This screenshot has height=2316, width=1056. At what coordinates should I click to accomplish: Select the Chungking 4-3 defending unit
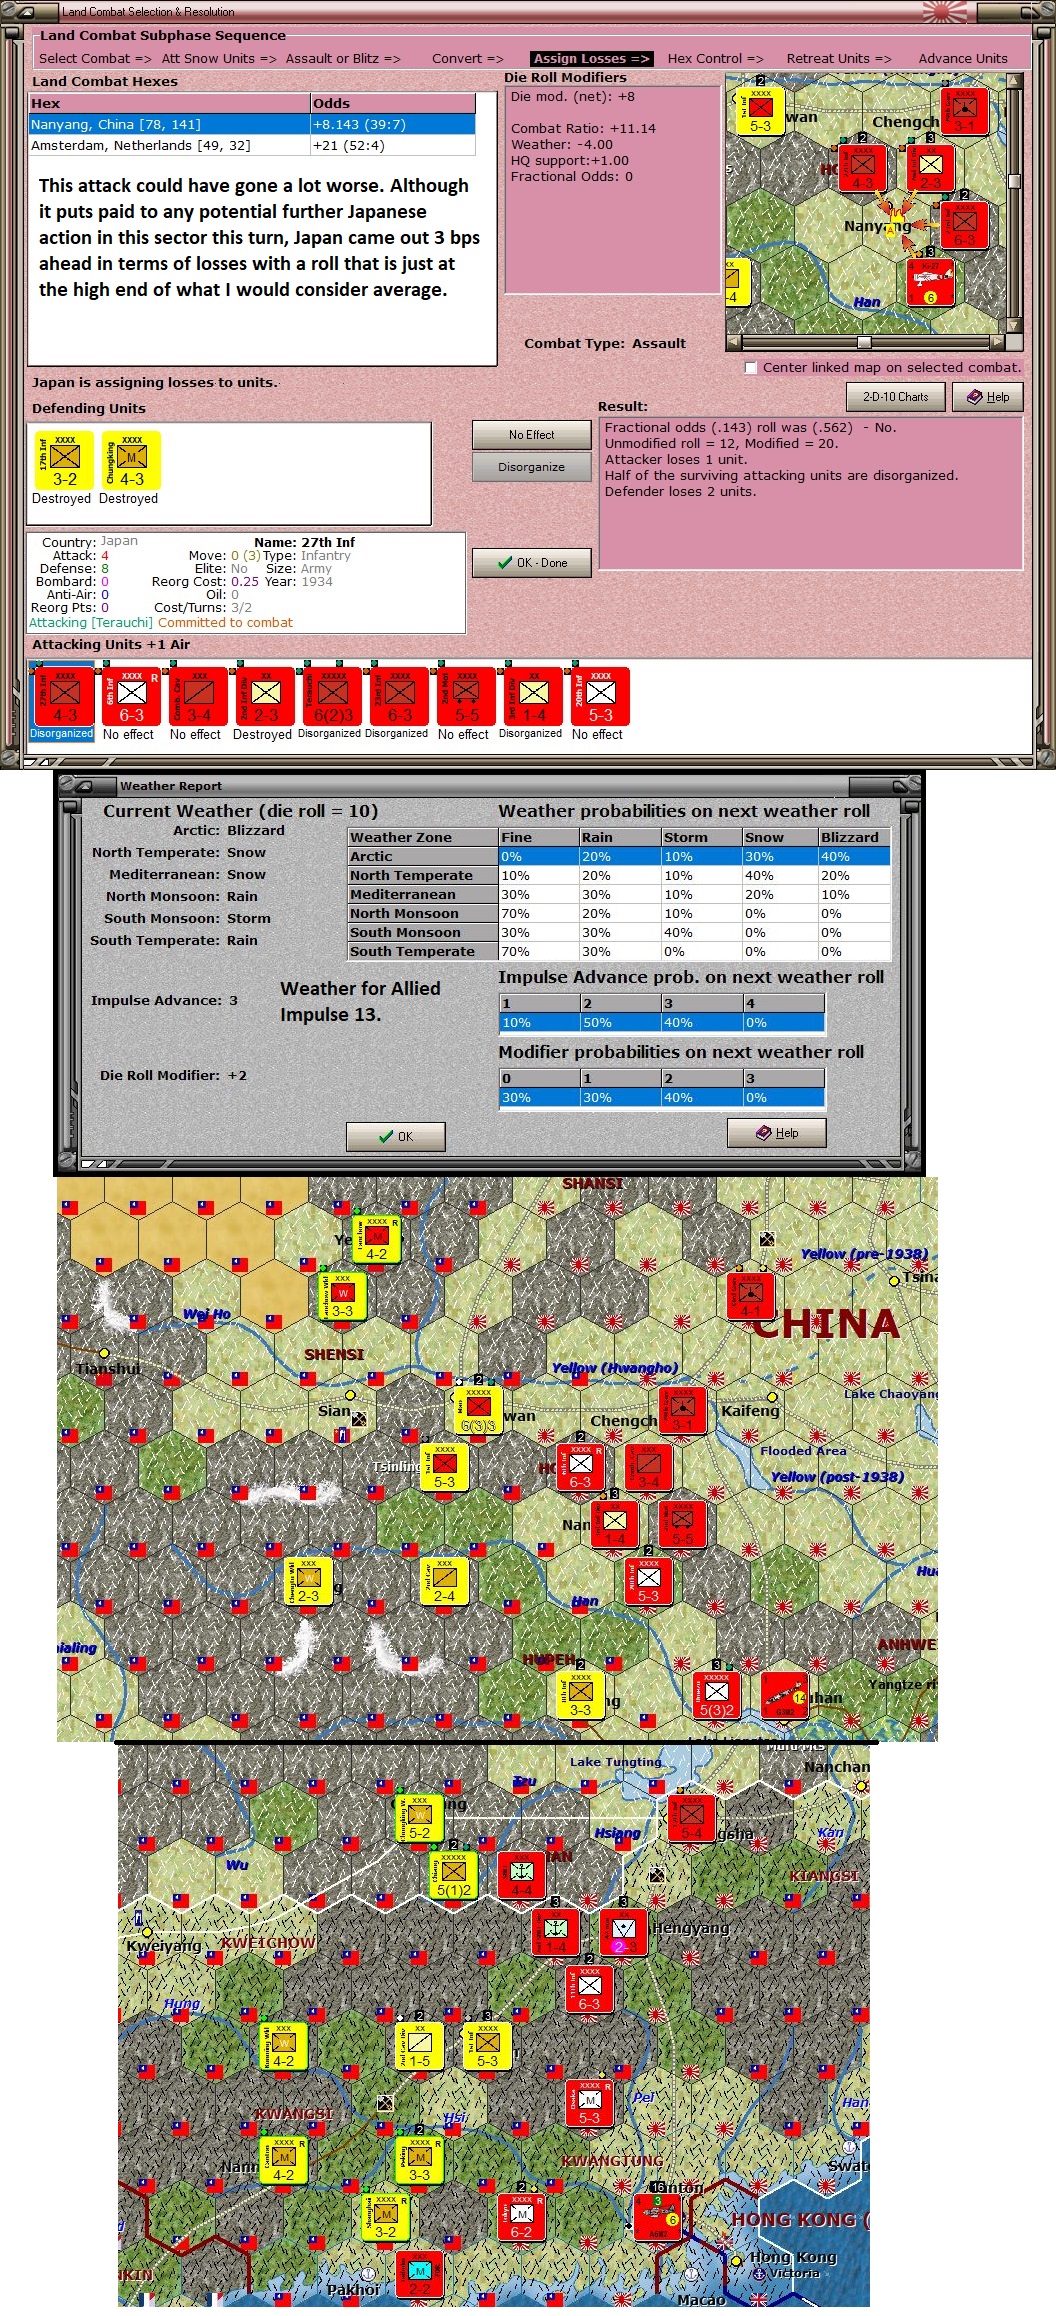click(131, 460)
